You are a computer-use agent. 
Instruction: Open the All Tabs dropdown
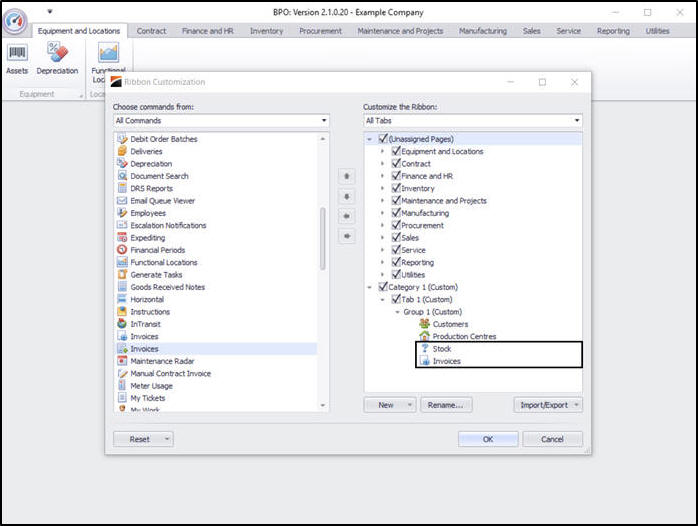(x=577, y=121)
